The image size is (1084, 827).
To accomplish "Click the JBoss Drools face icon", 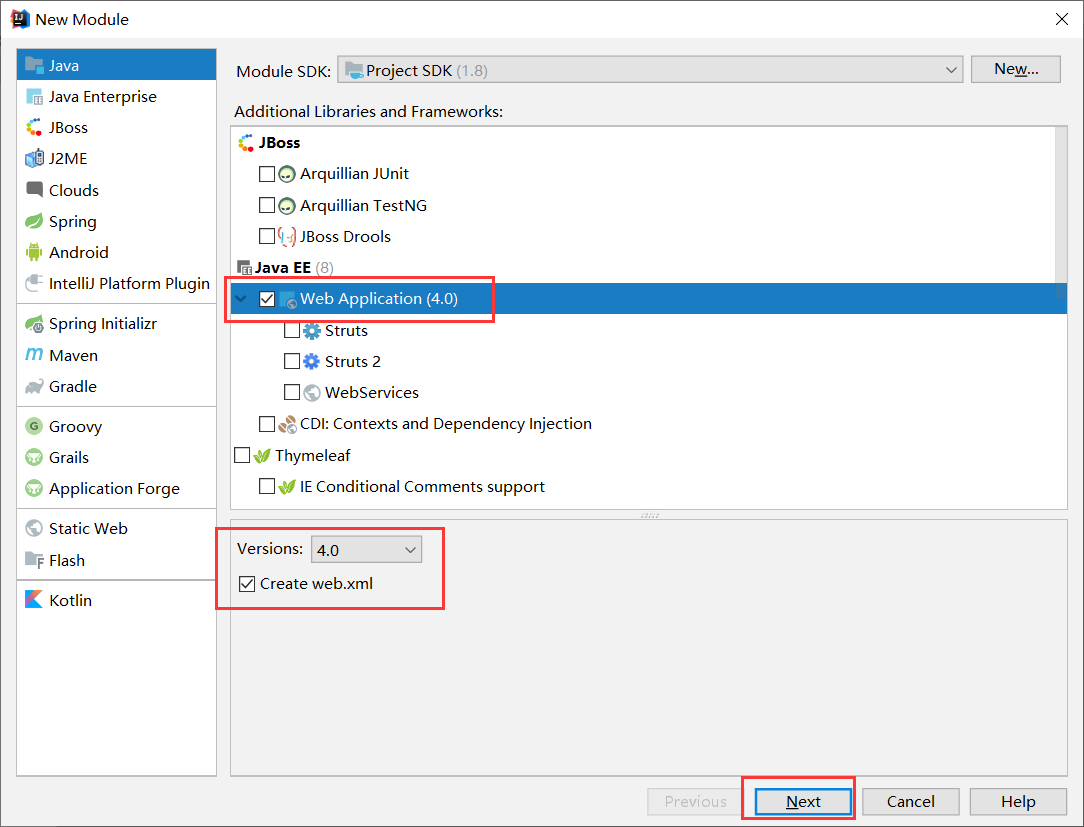I will tap(287, 236).
